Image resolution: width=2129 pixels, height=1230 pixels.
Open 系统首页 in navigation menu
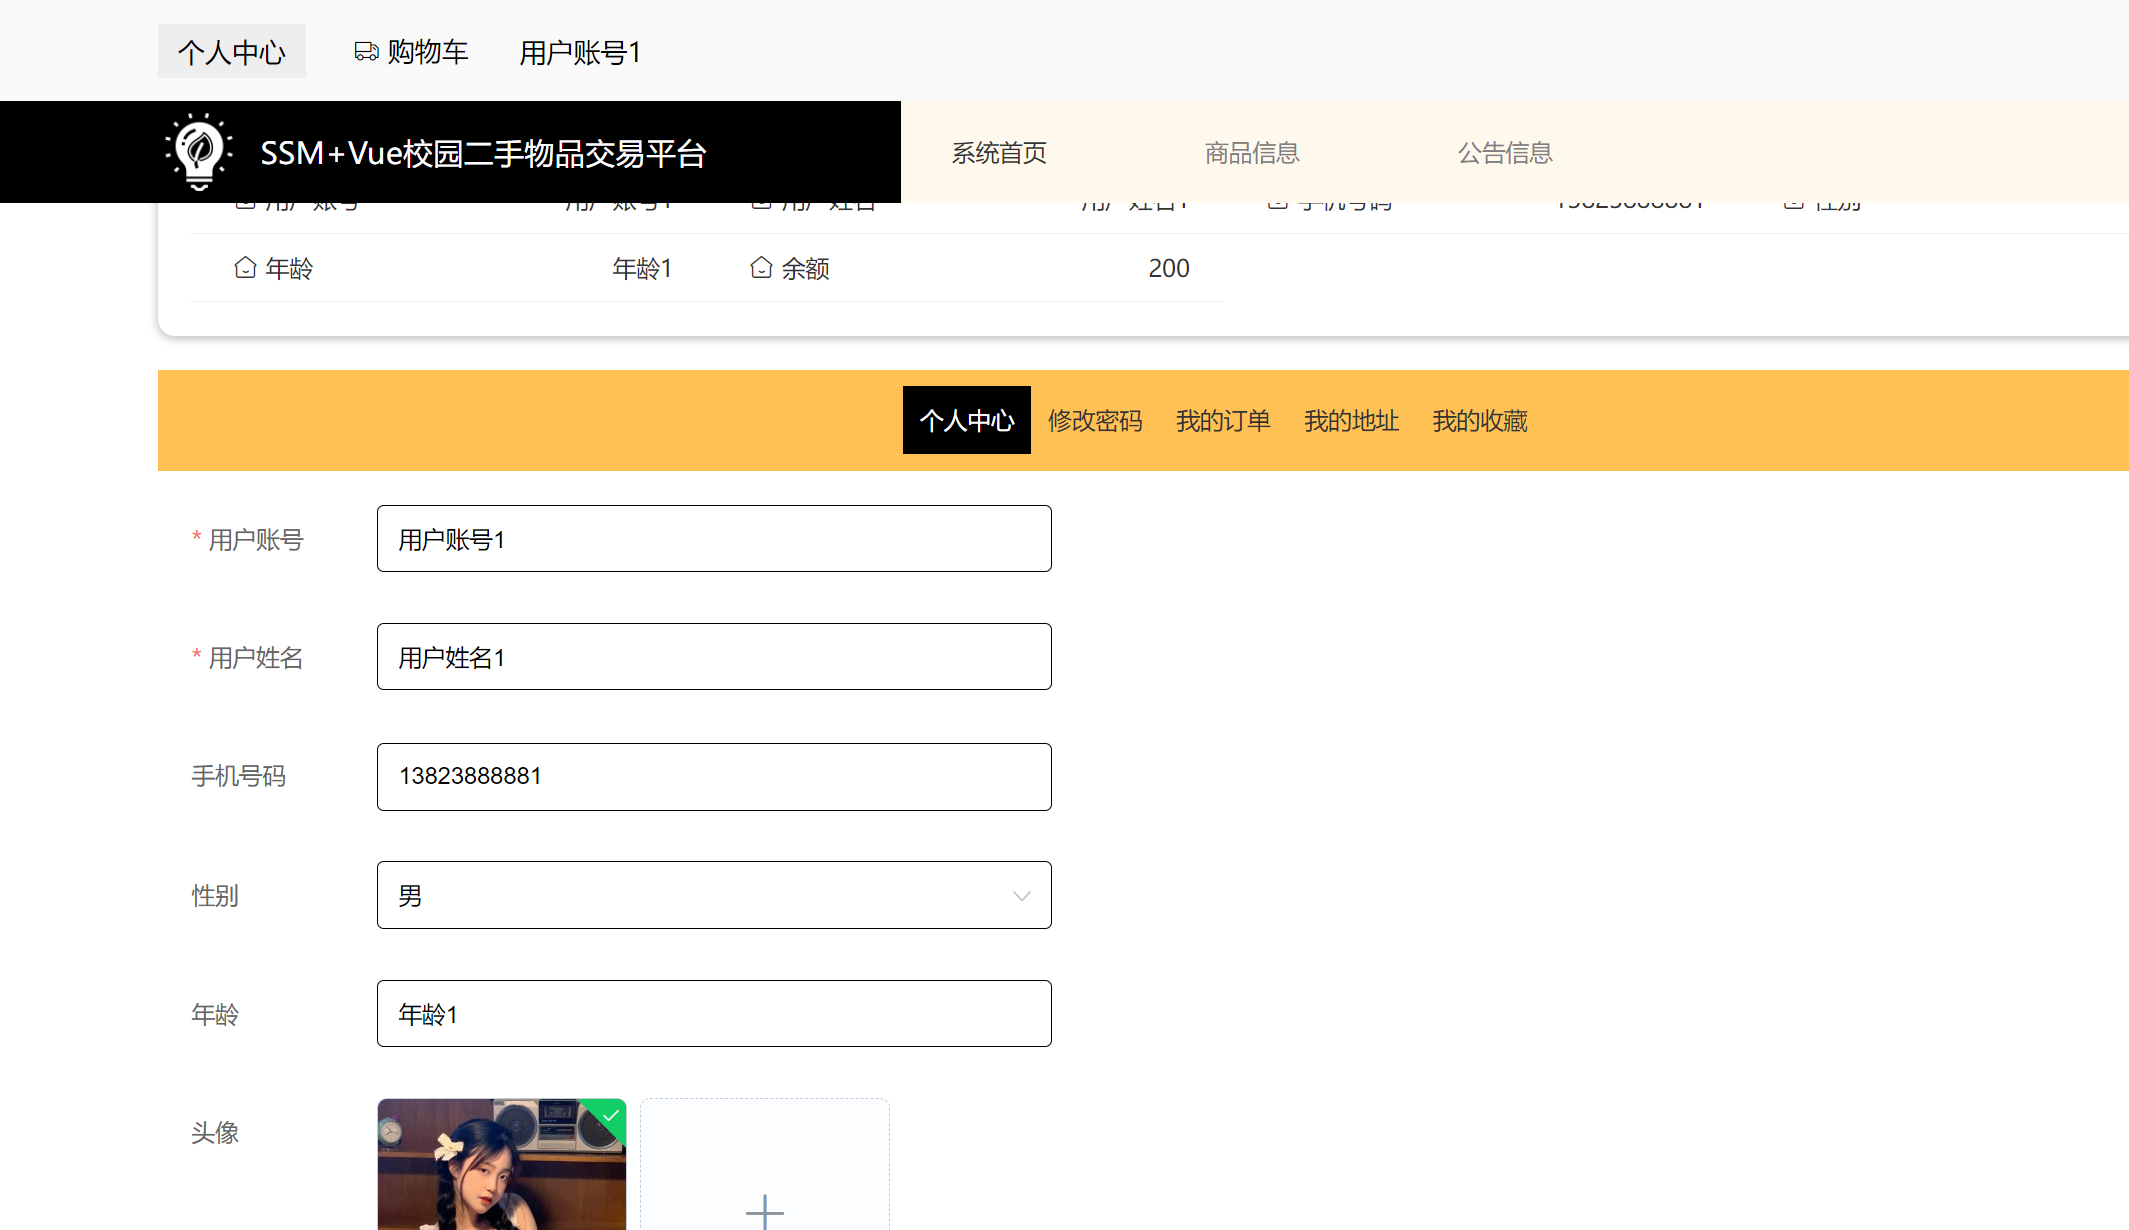(x=999, y=153)
